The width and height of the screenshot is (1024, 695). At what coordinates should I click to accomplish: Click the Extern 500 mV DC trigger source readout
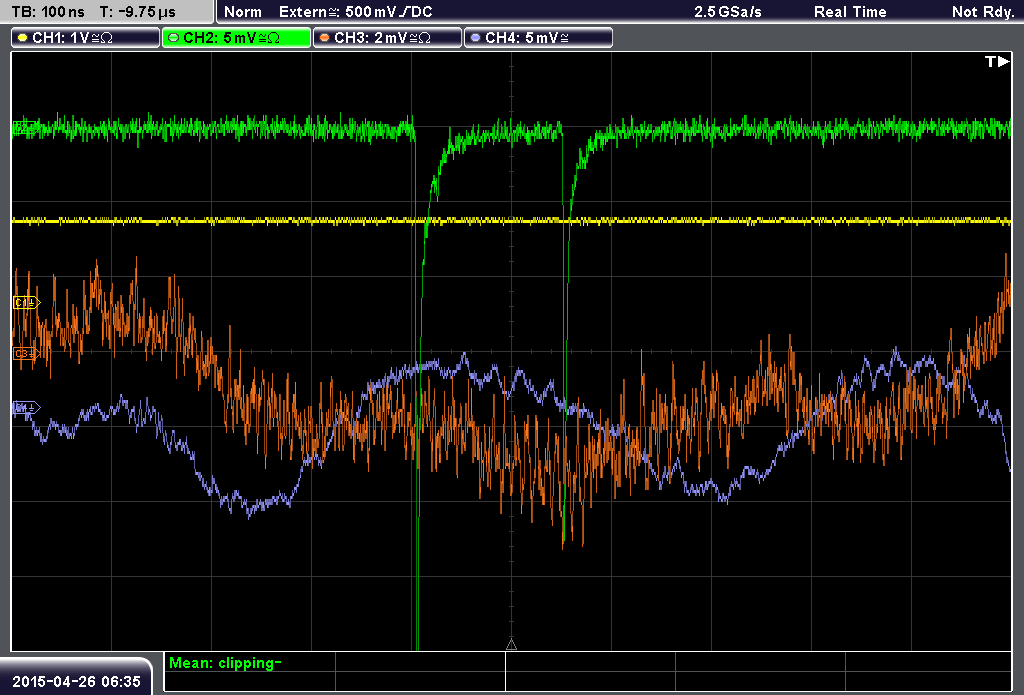point(355,12)
